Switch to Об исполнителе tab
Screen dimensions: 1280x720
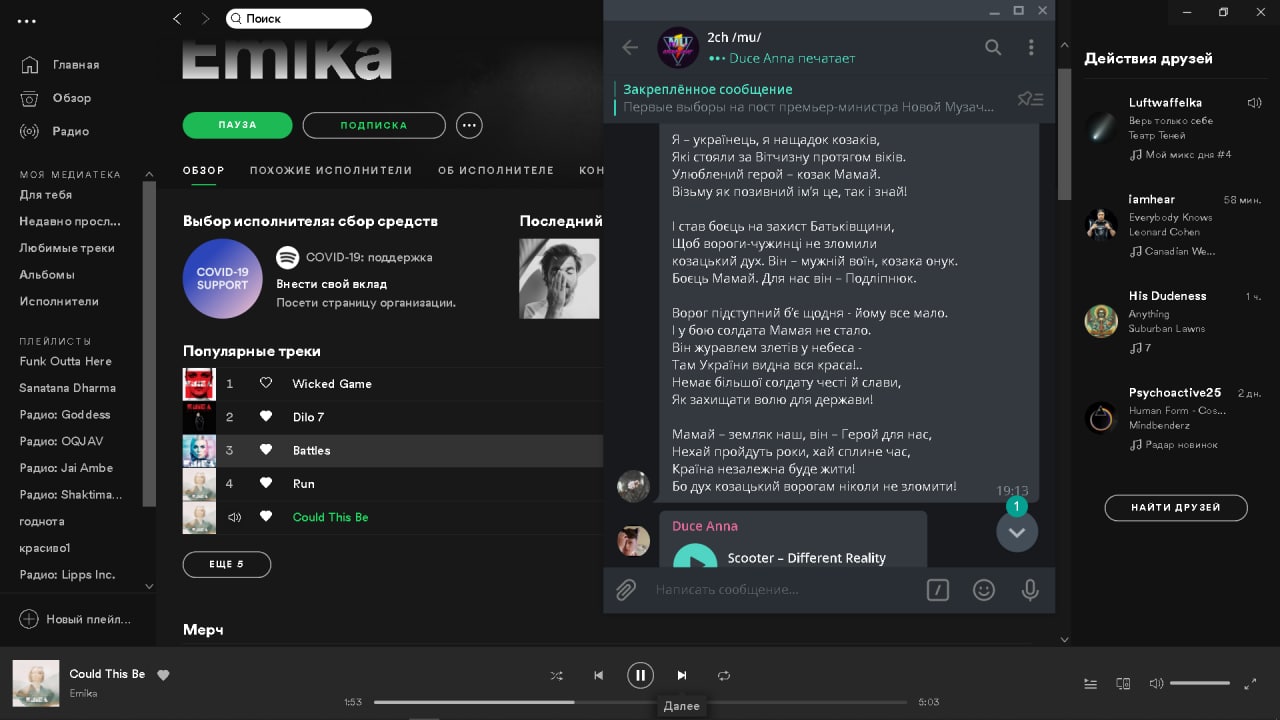(x=496, y=170)
